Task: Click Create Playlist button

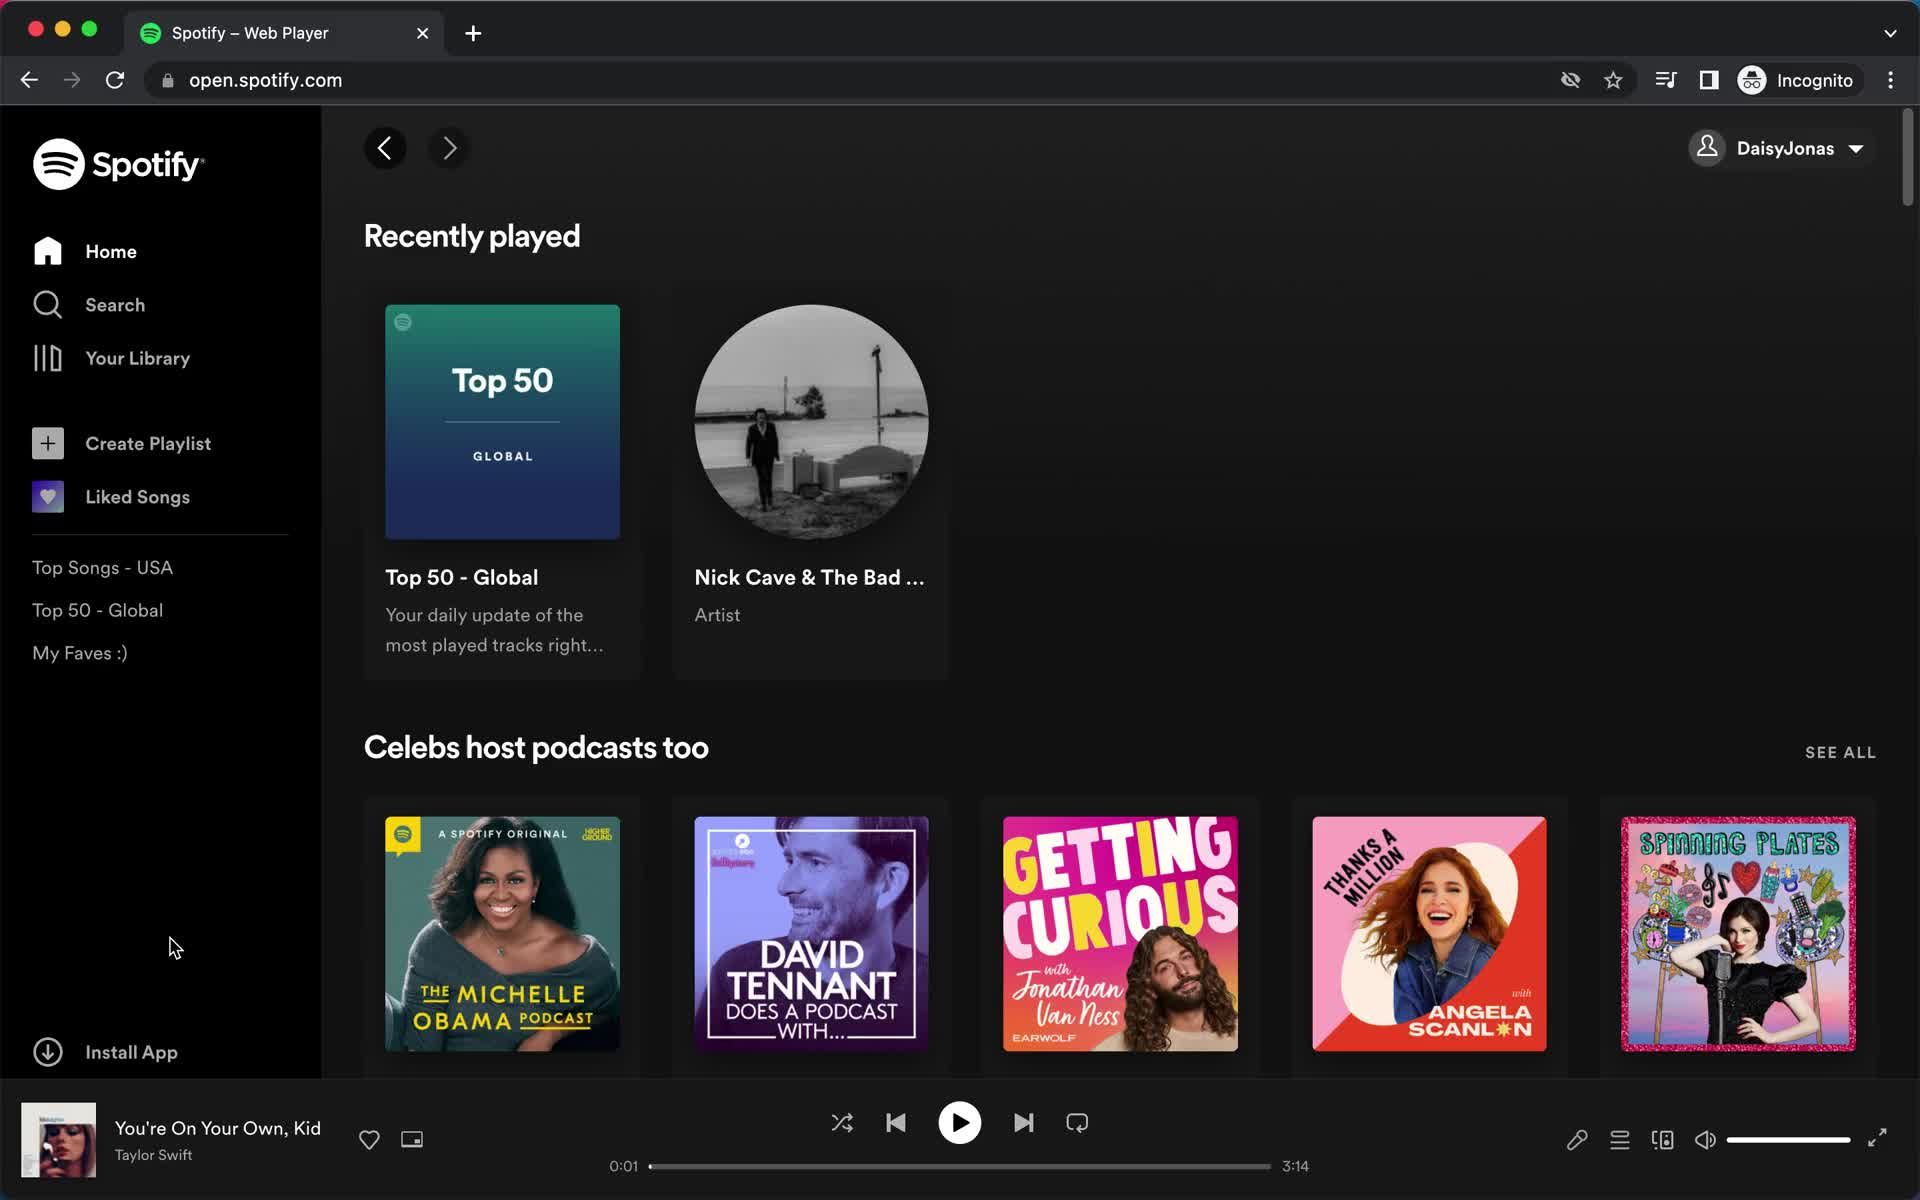Action: tap(147, 443)
